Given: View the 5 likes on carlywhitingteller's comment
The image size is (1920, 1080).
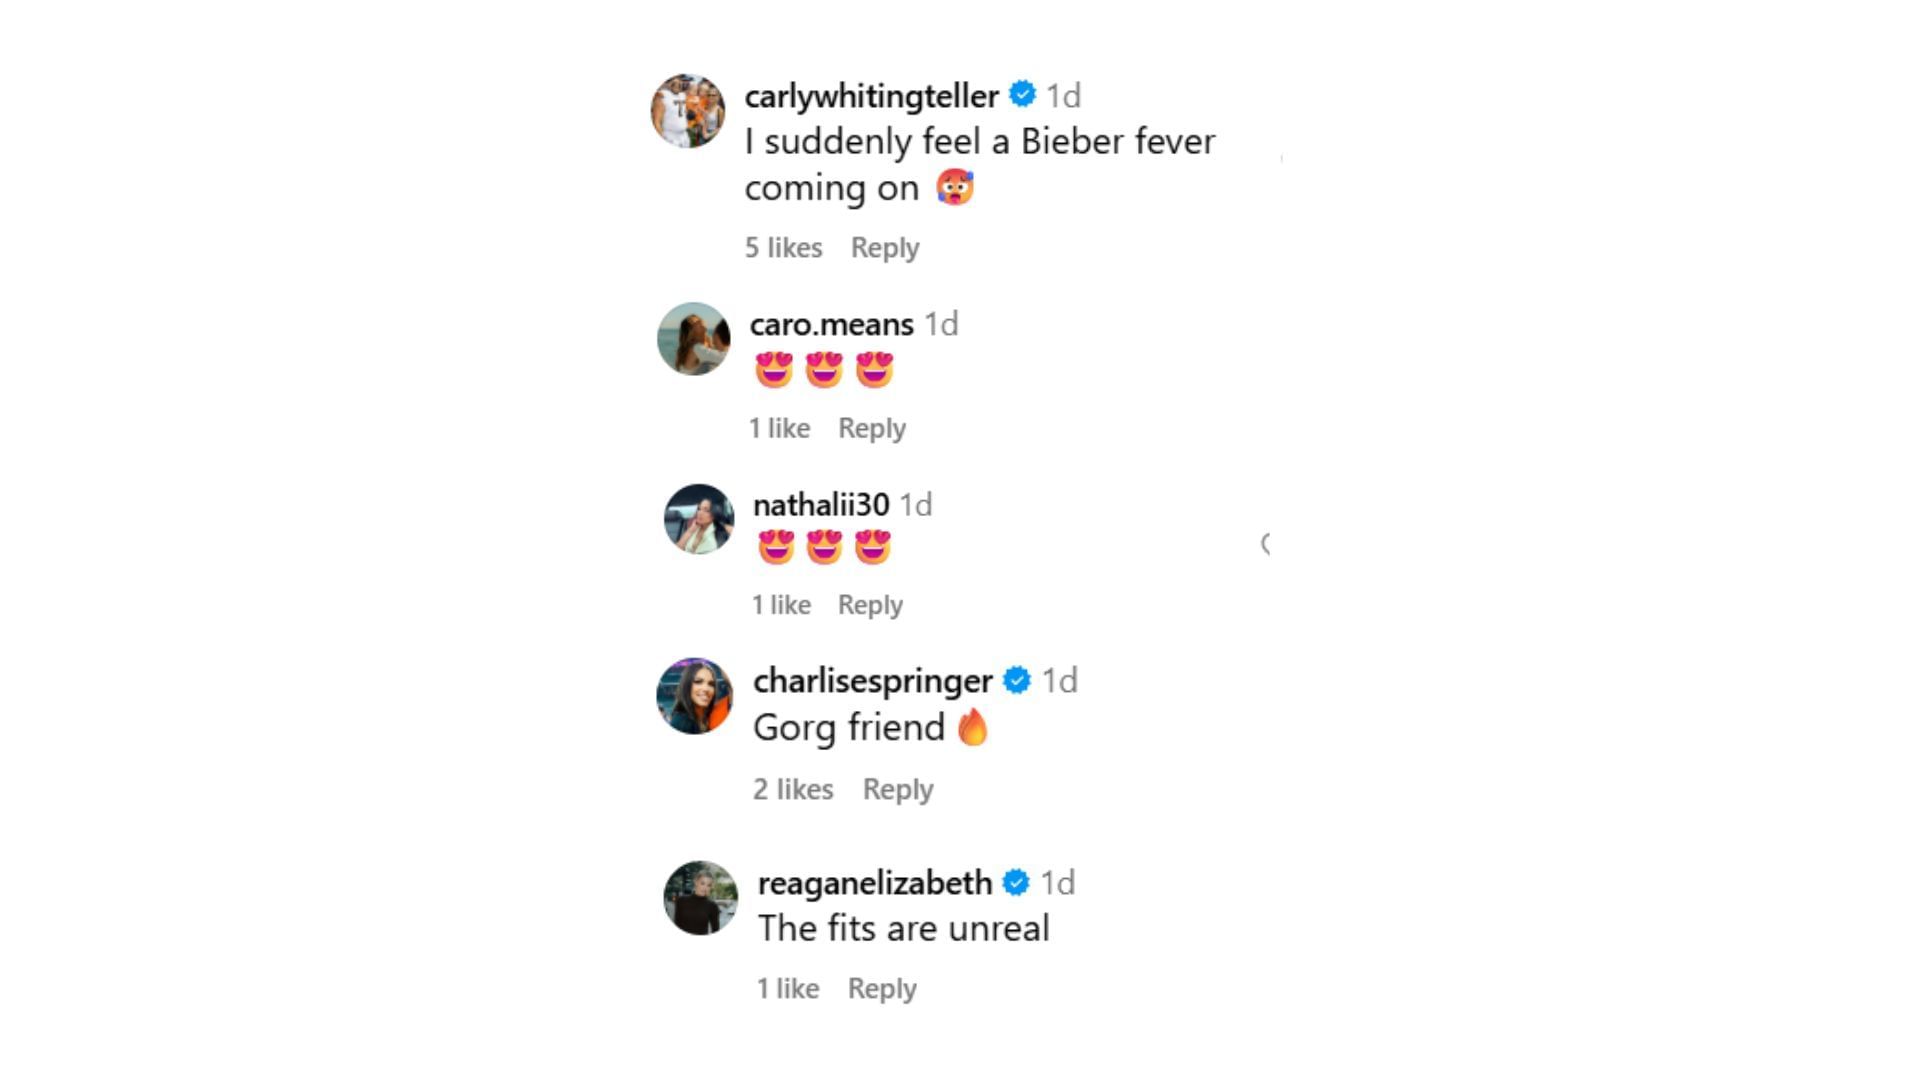Looking at the screenshot, I should tap(784, 247).
